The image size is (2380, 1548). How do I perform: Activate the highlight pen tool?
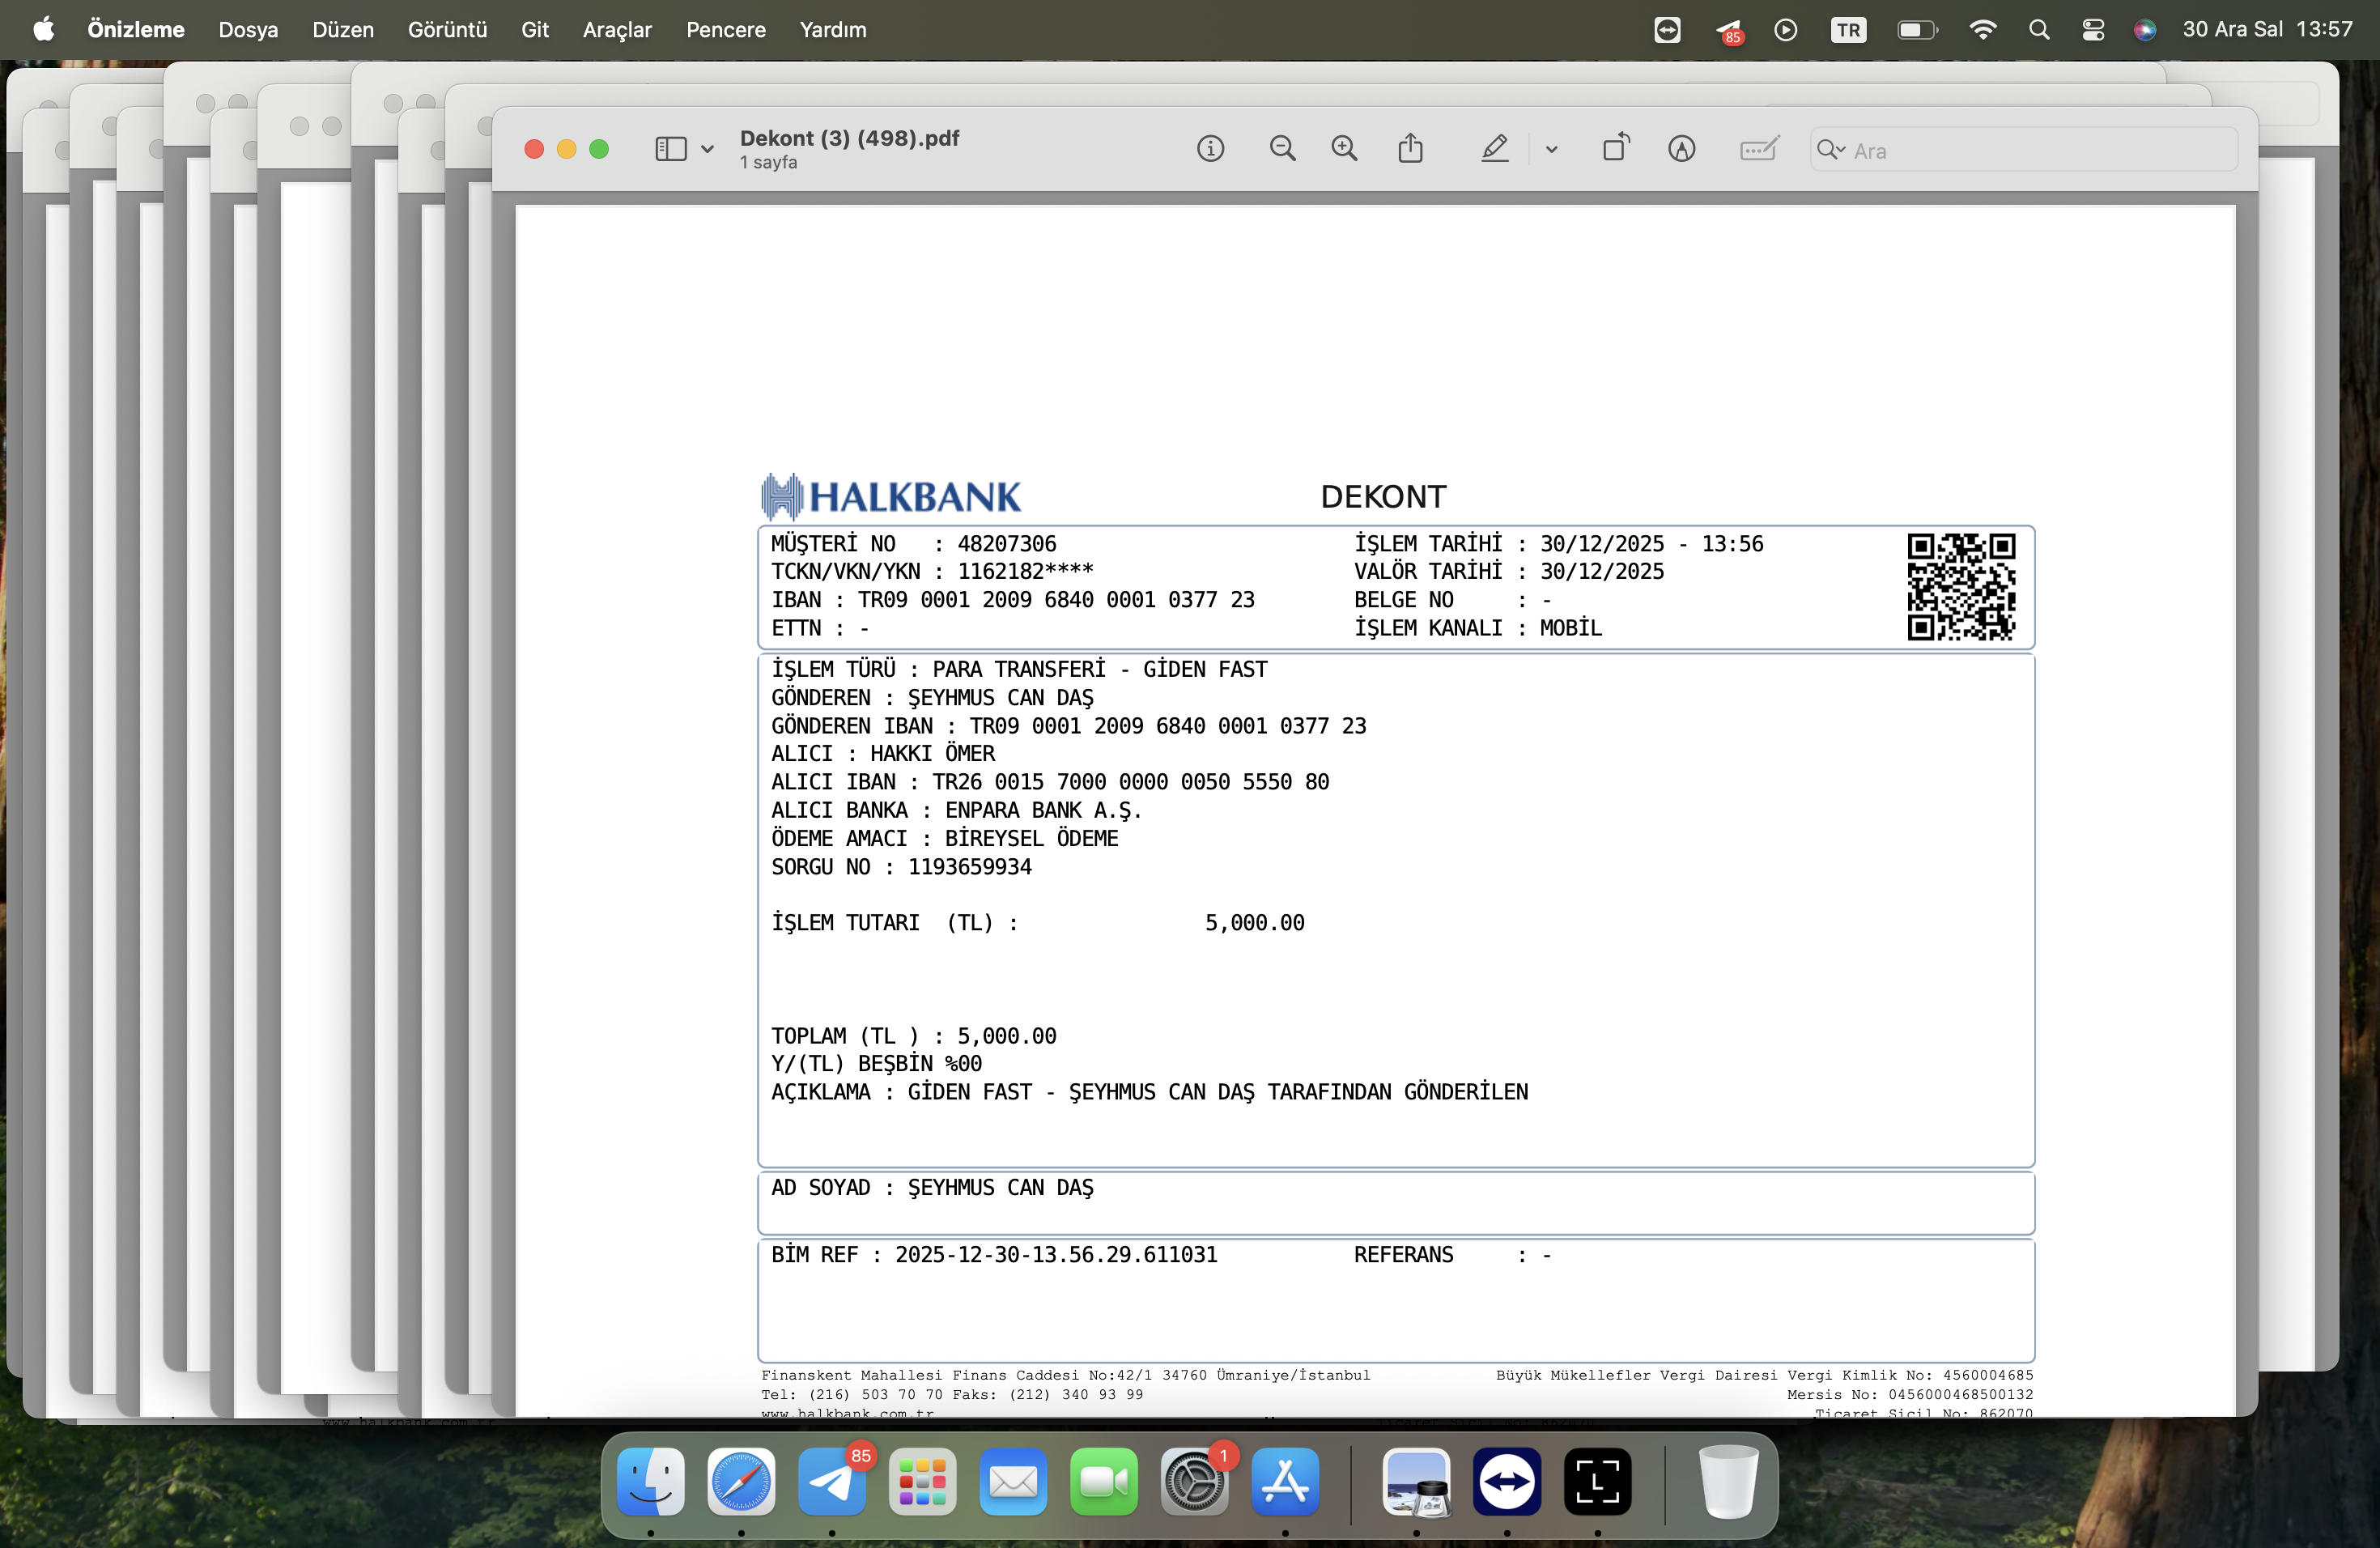click(x=1494, y=149)
